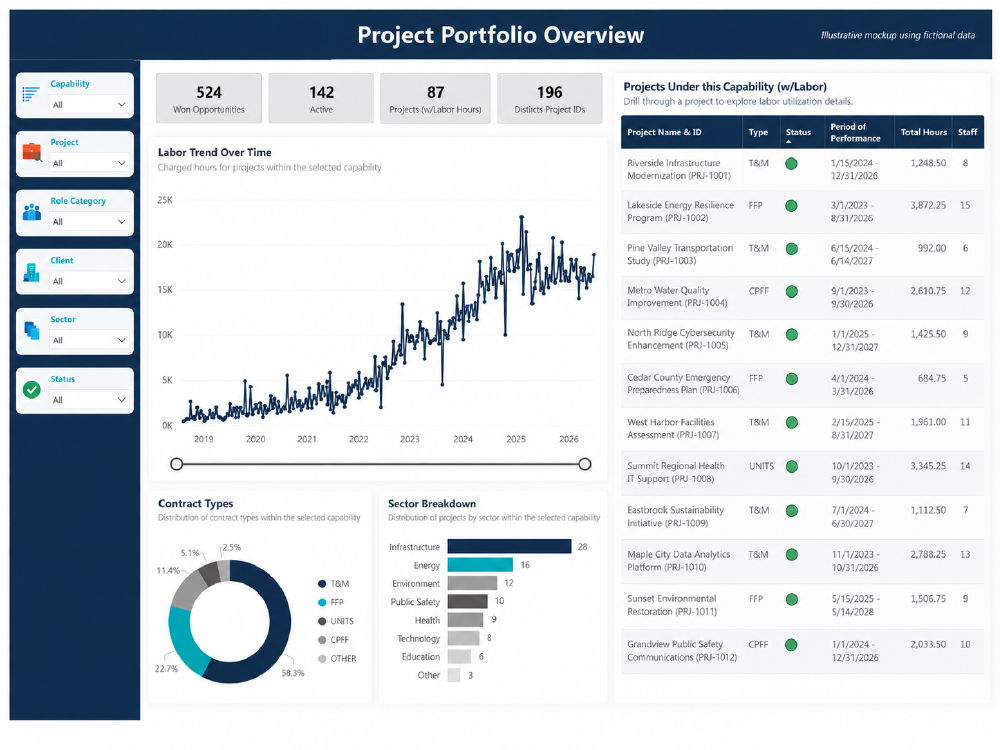1000x750 pixels.
Task: Open the Status filter dropdown
Action: coord(89,400)
